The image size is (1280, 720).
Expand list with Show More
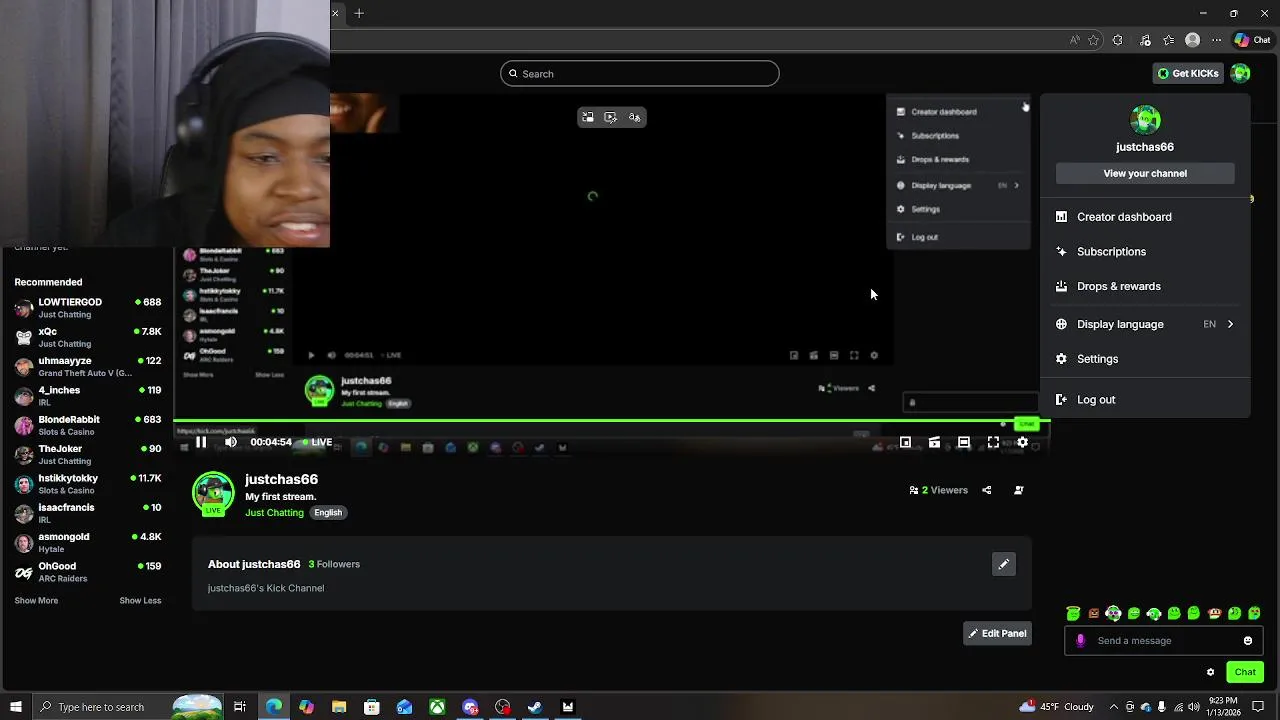[36, 601]
